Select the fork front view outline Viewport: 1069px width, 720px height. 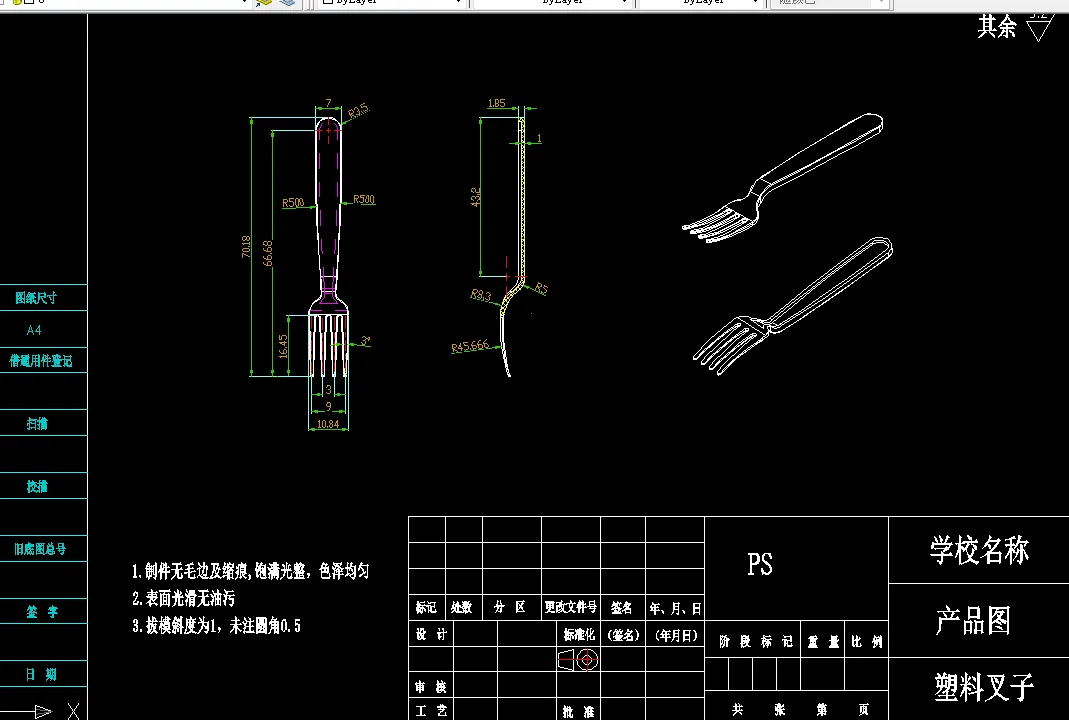(328, 247)
